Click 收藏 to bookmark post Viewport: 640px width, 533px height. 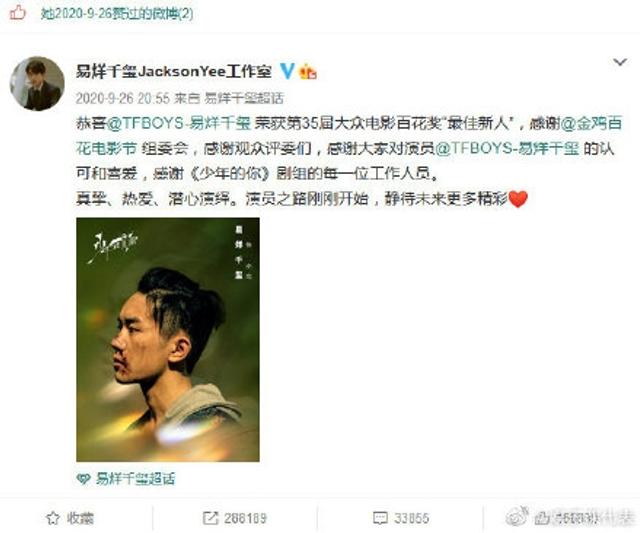click(x=80, y=518)
